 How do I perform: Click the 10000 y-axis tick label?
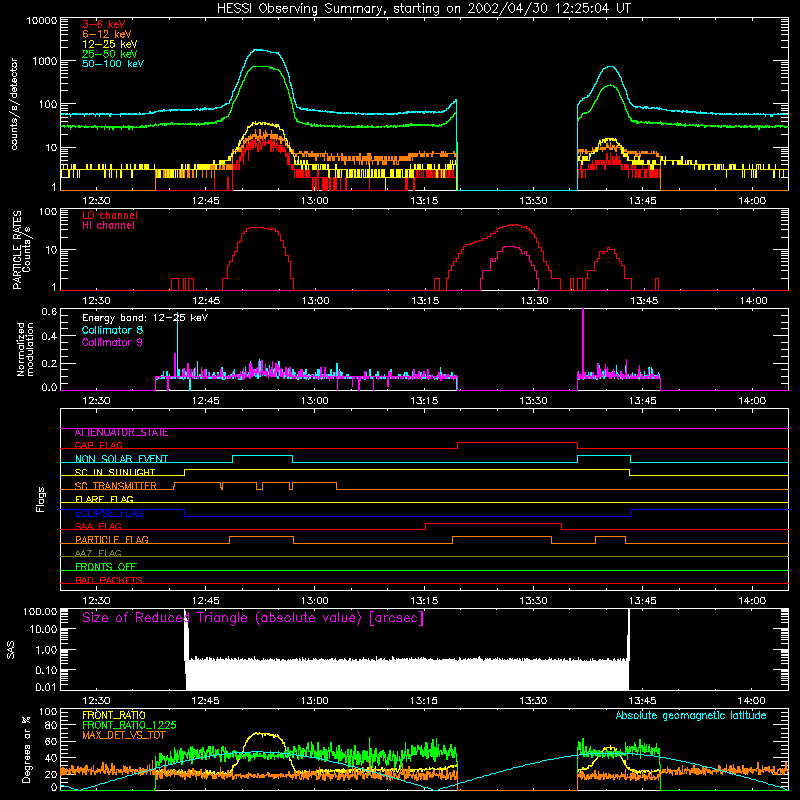click(42, 21)
